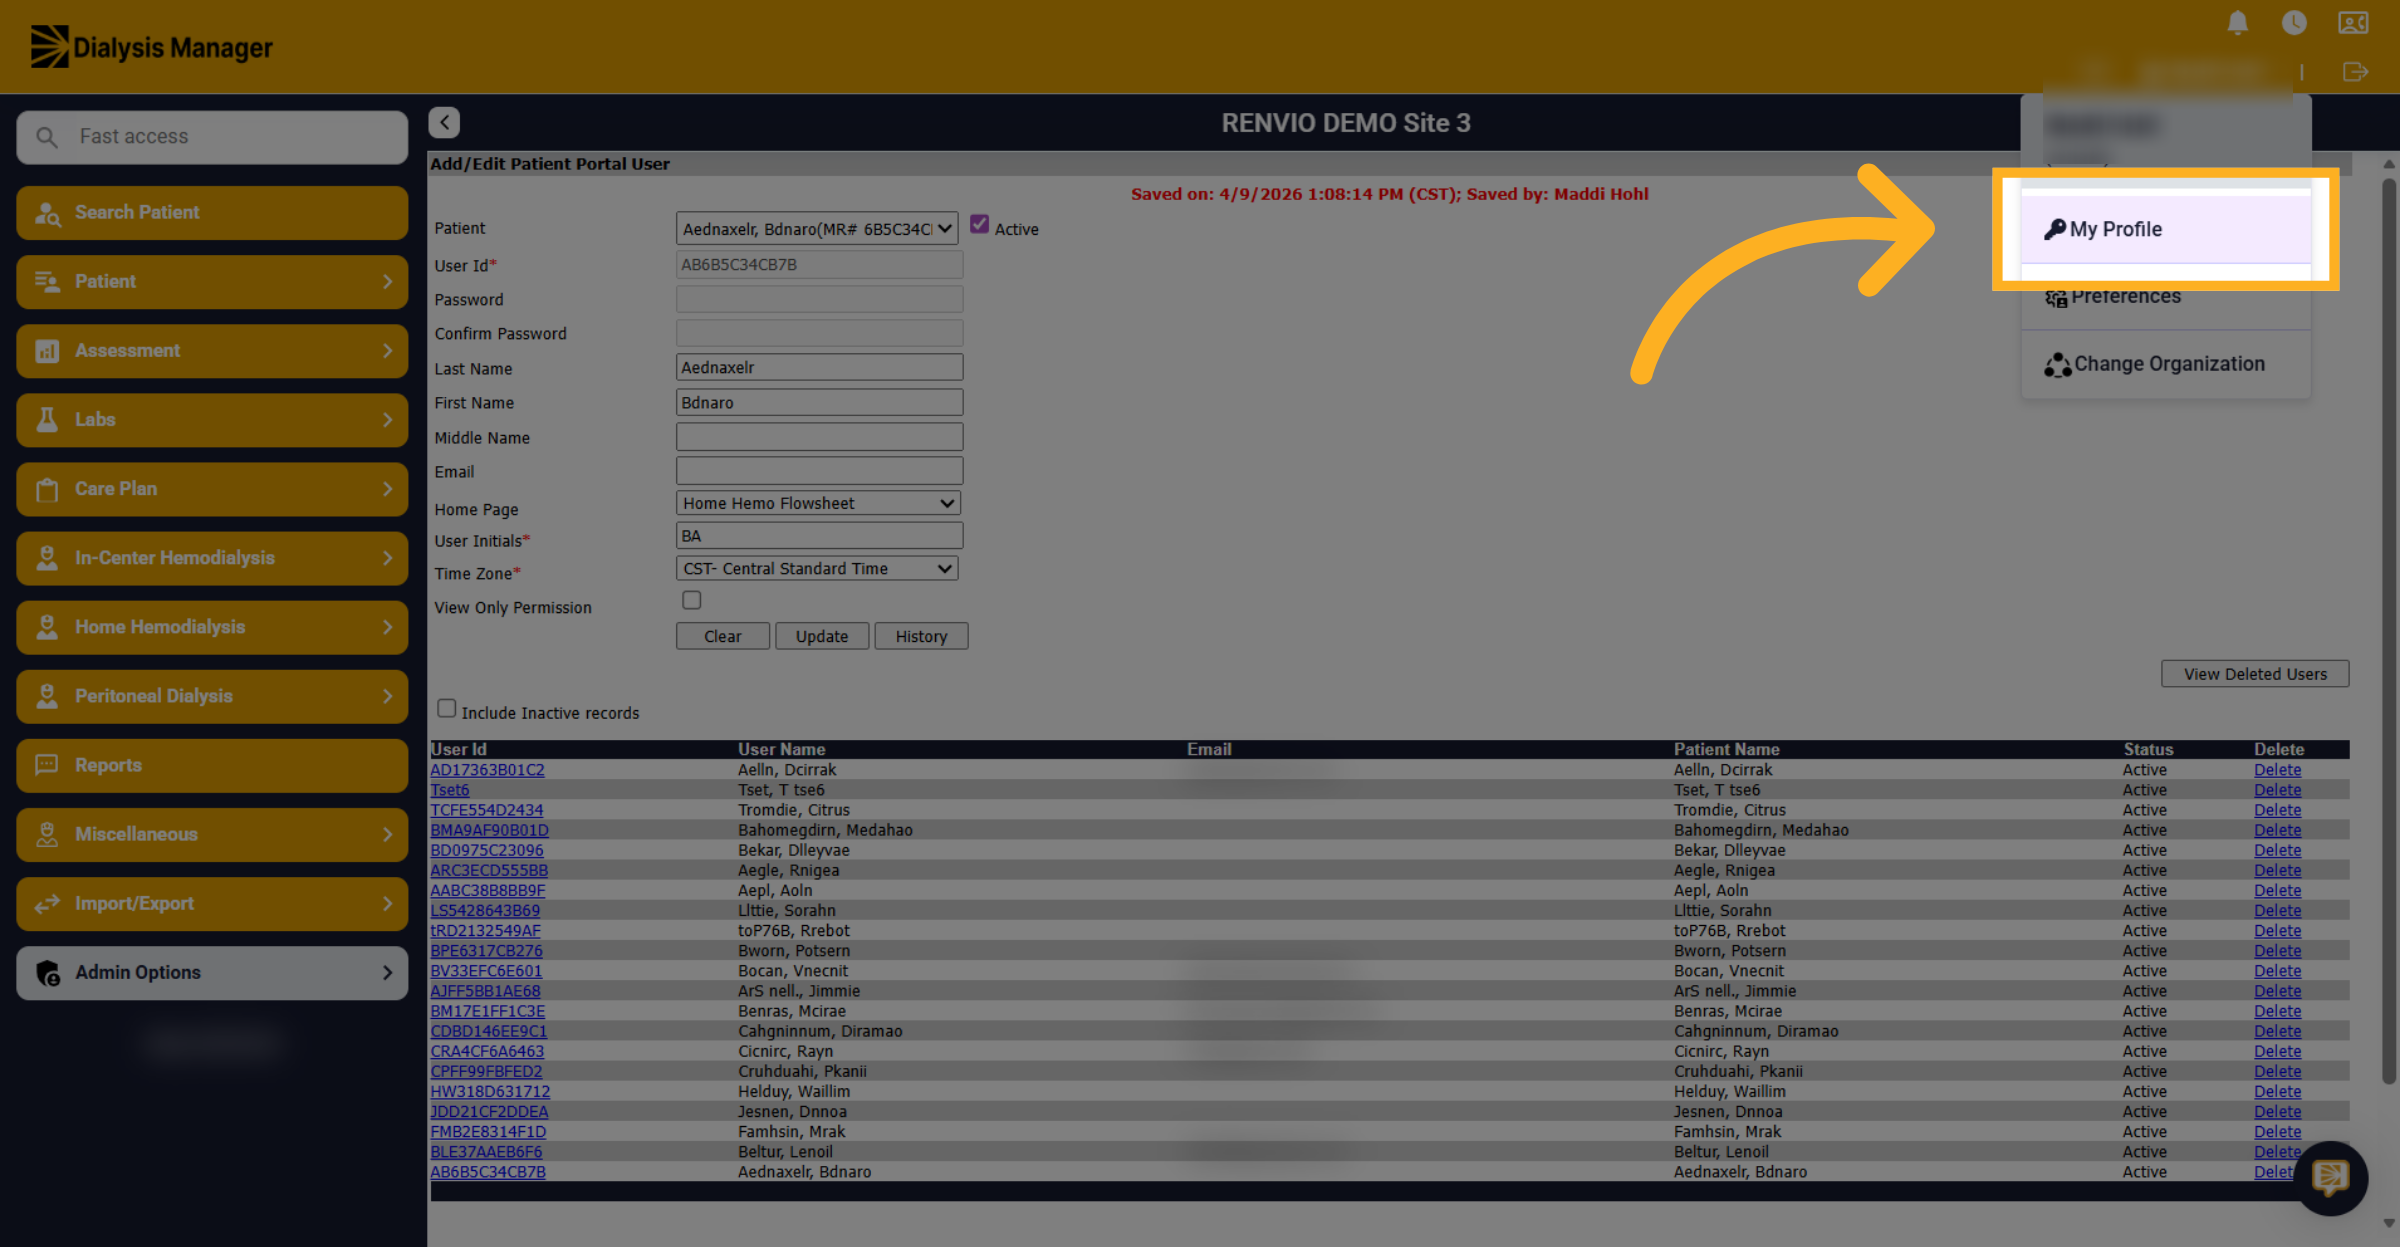Enable the View Only Permission checkbox

(691, 600)
